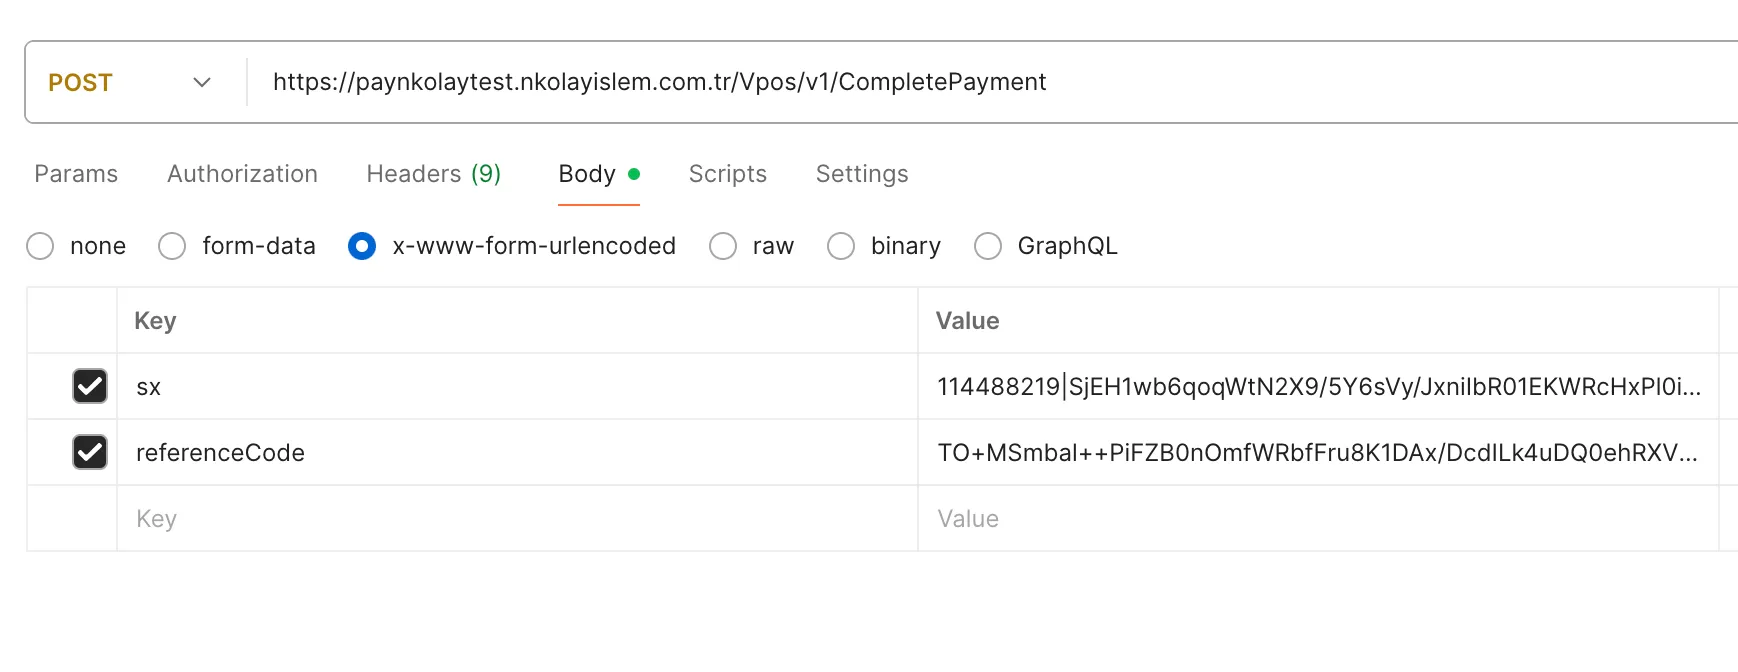Viewport: 1738px width, 672px height.
Task: Choose the raw body option
Action: click(723, 246)
